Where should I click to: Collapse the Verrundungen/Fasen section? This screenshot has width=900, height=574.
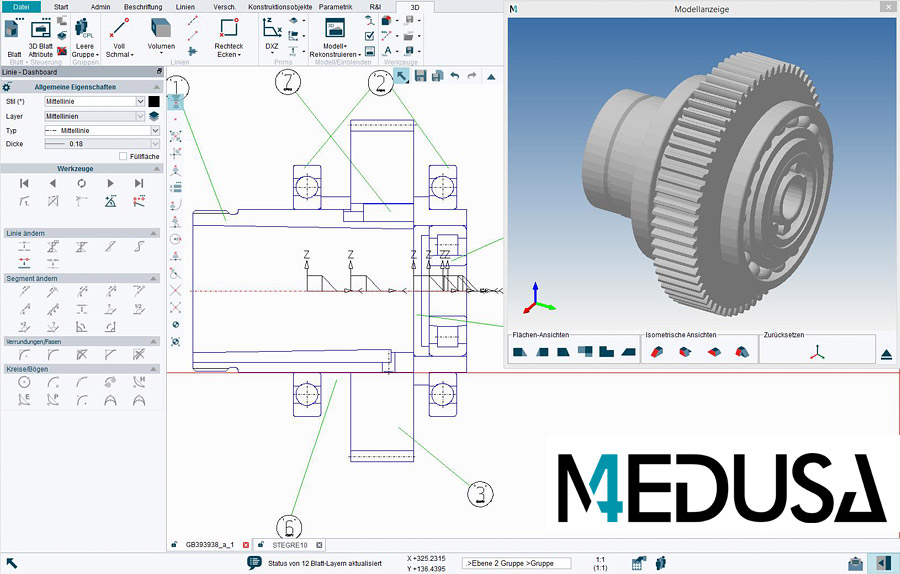[154, 342]
